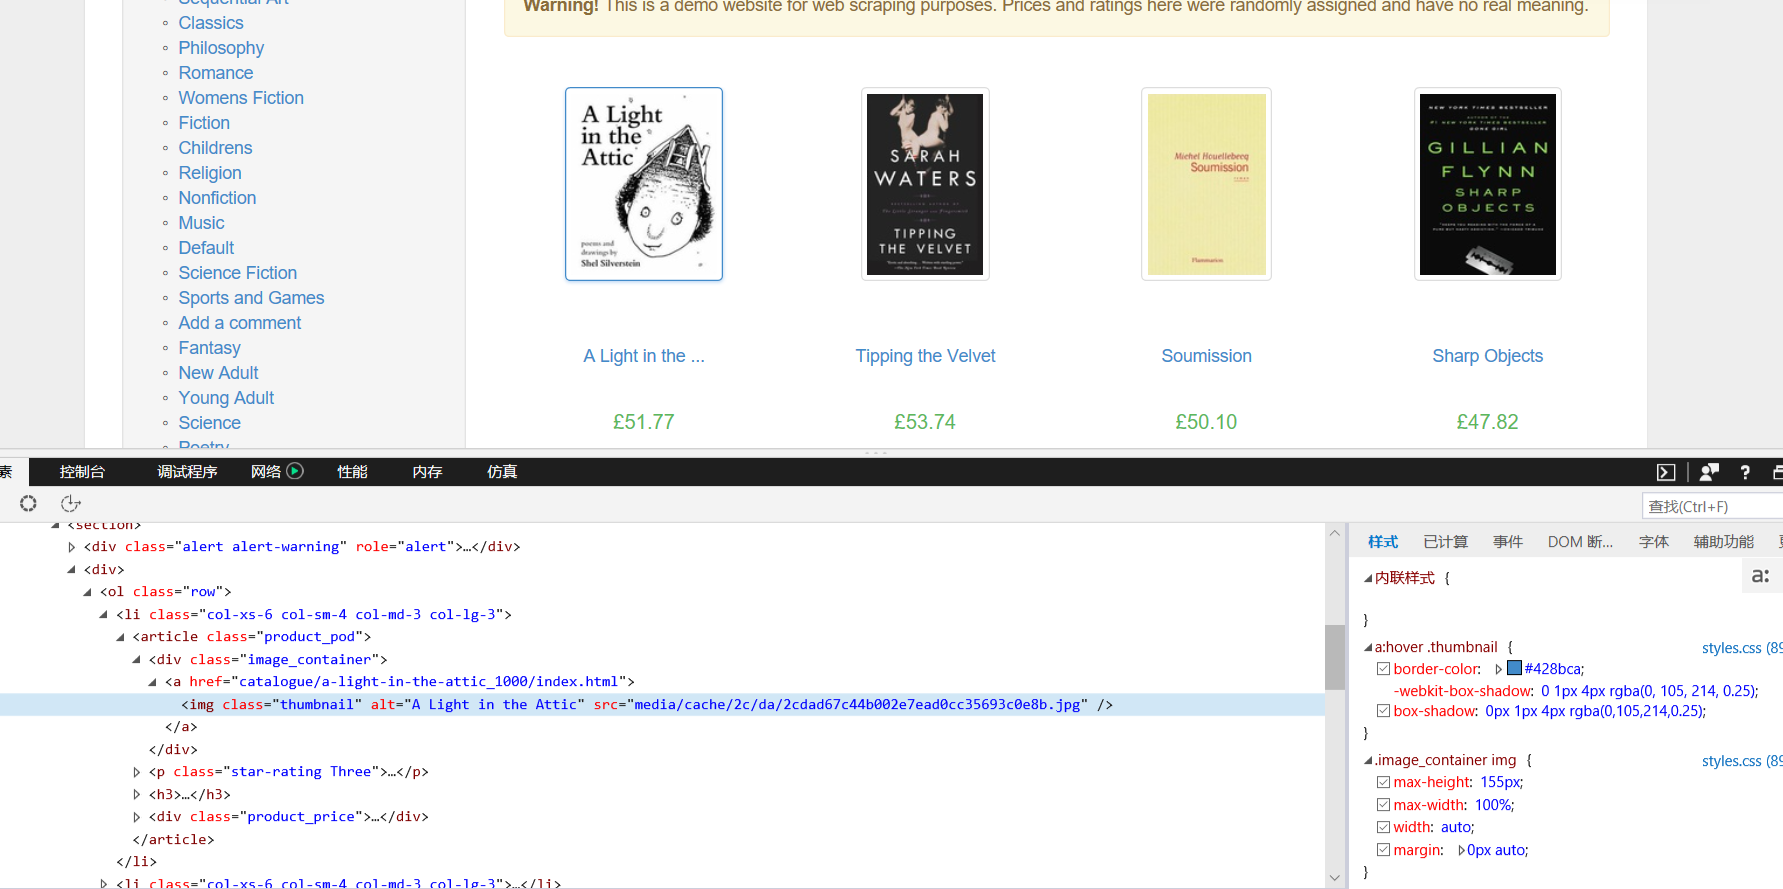Click the DOM tree scrollbar up arrow

1334,533
